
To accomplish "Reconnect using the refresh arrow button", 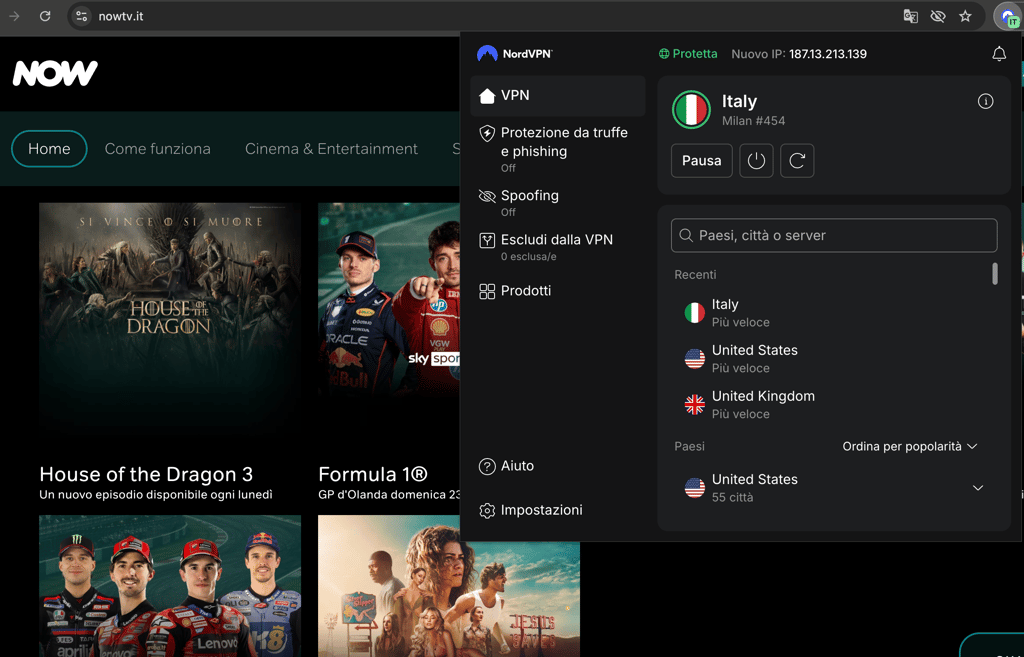I will click(797, 161).
